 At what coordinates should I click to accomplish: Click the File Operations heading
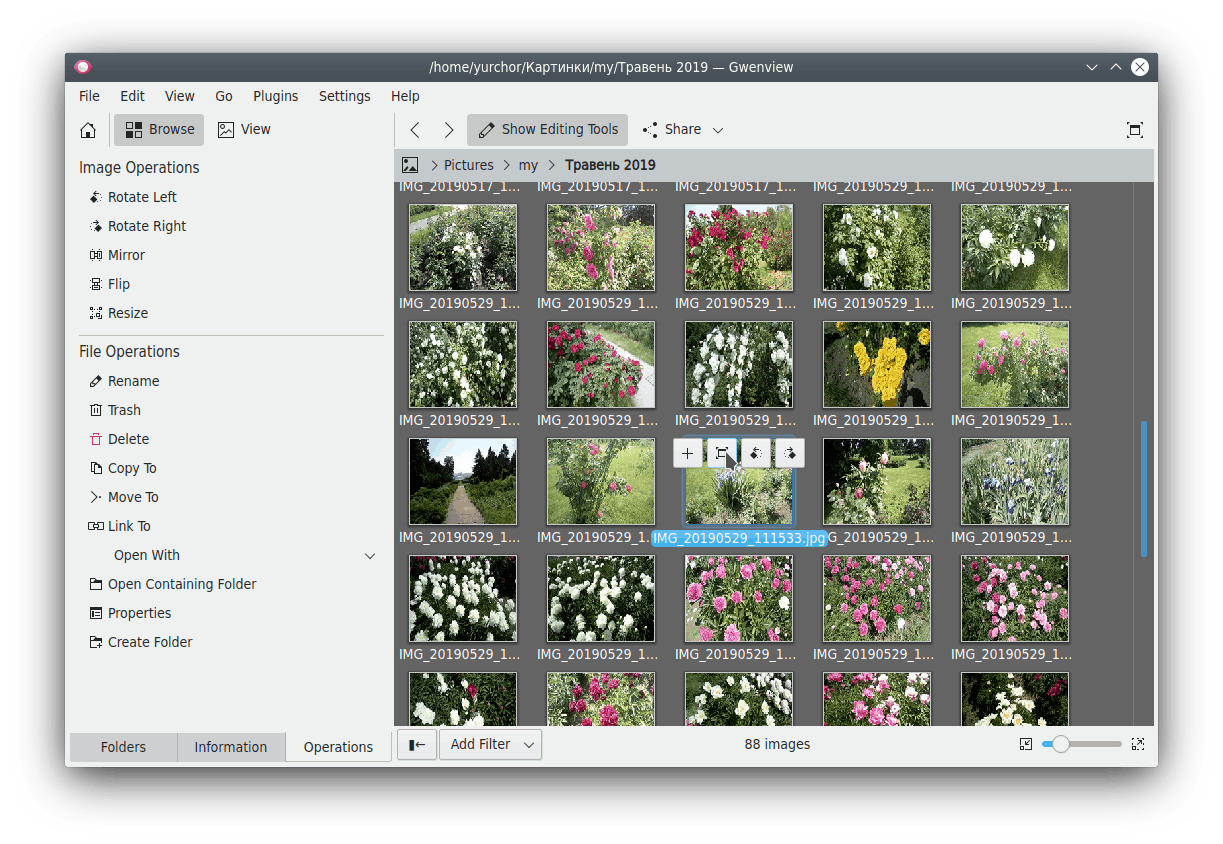point(129,351)
